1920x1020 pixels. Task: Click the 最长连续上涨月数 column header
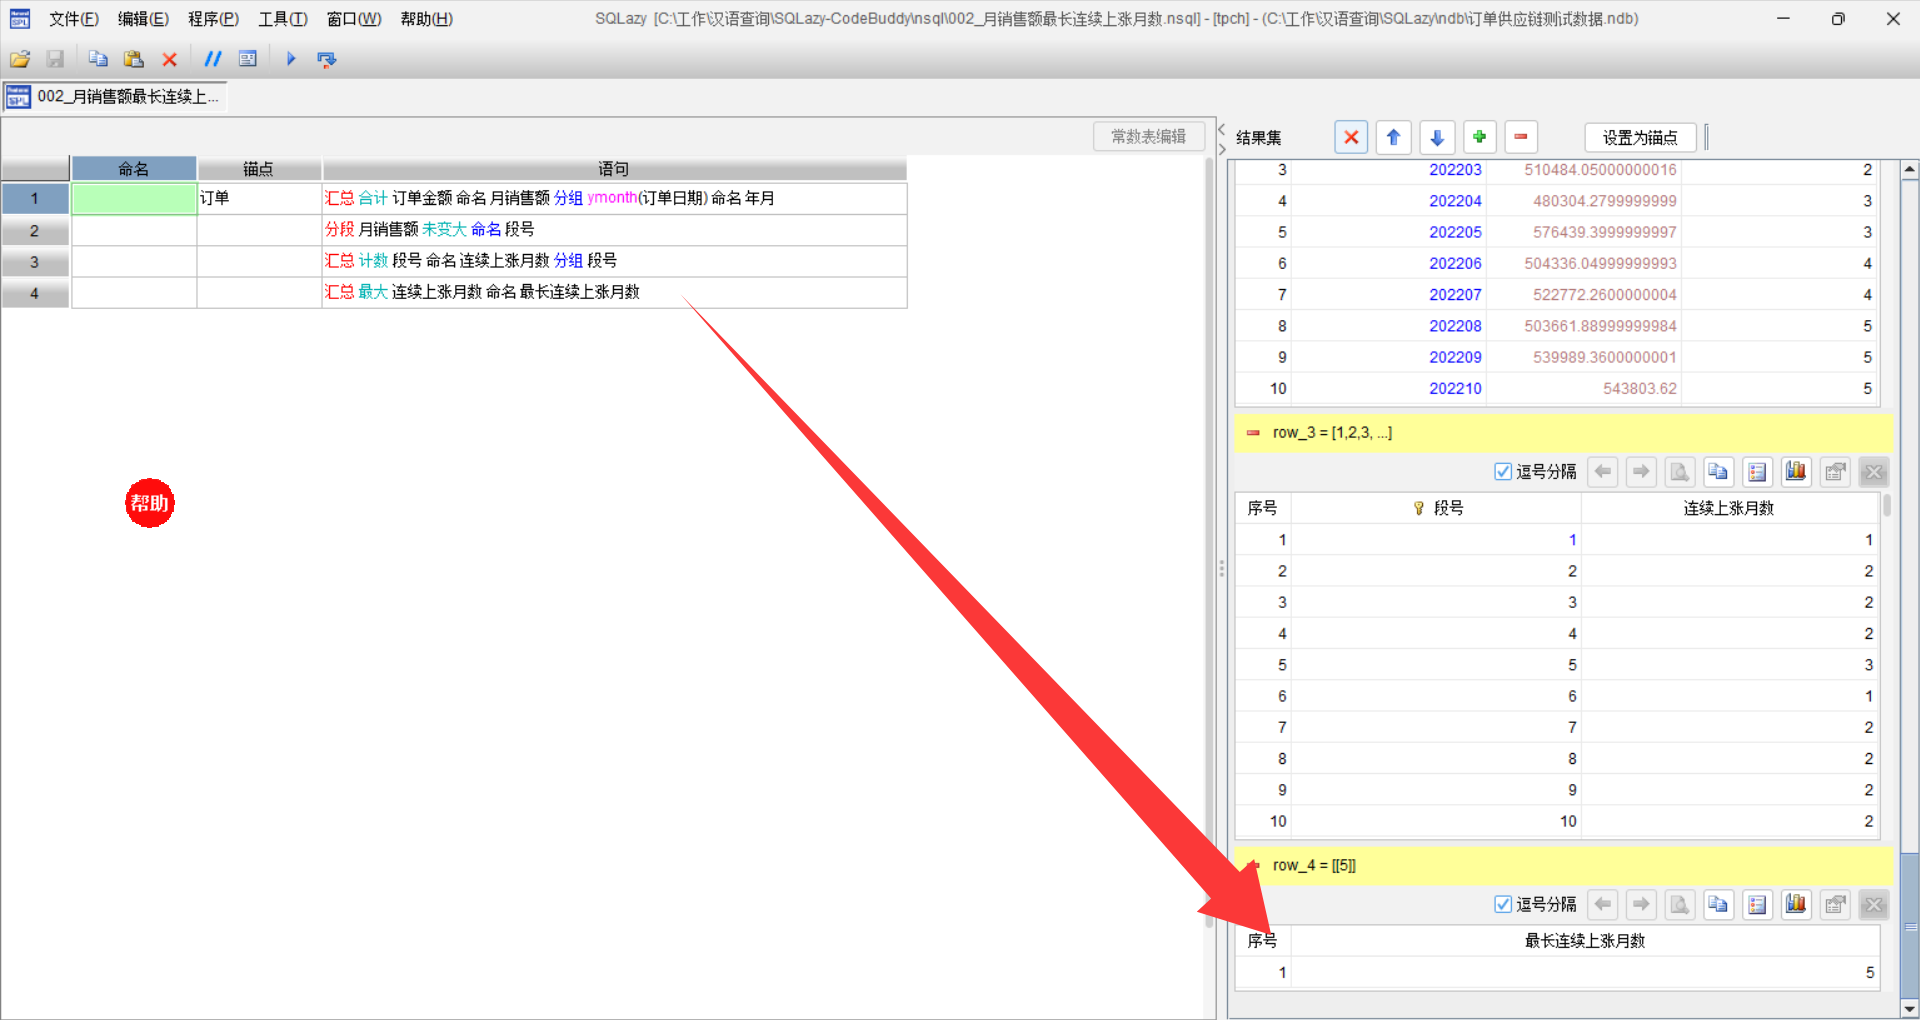click(1585, 941)
